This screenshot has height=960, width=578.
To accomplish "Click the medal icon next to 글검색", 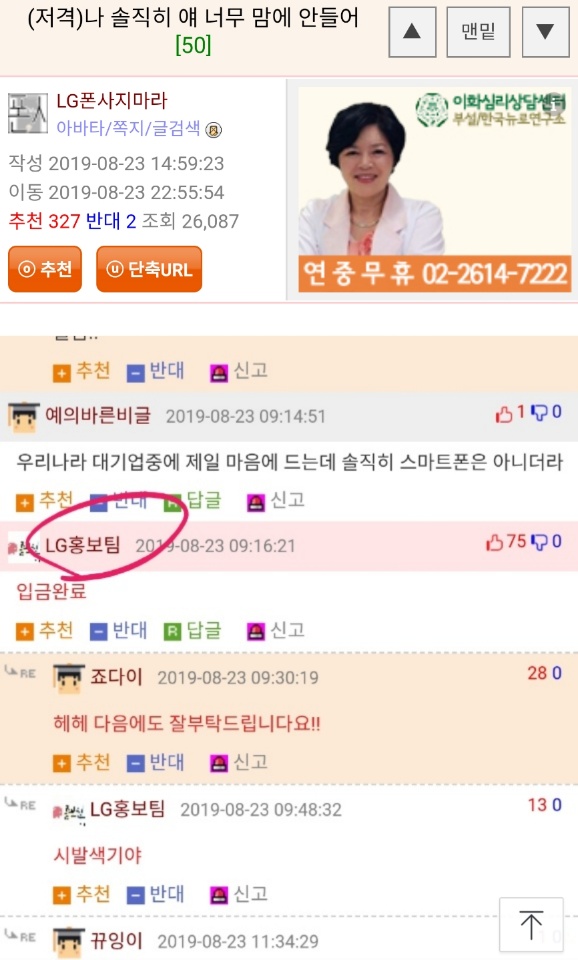I will pyautogui.click(x=213, y=130).
